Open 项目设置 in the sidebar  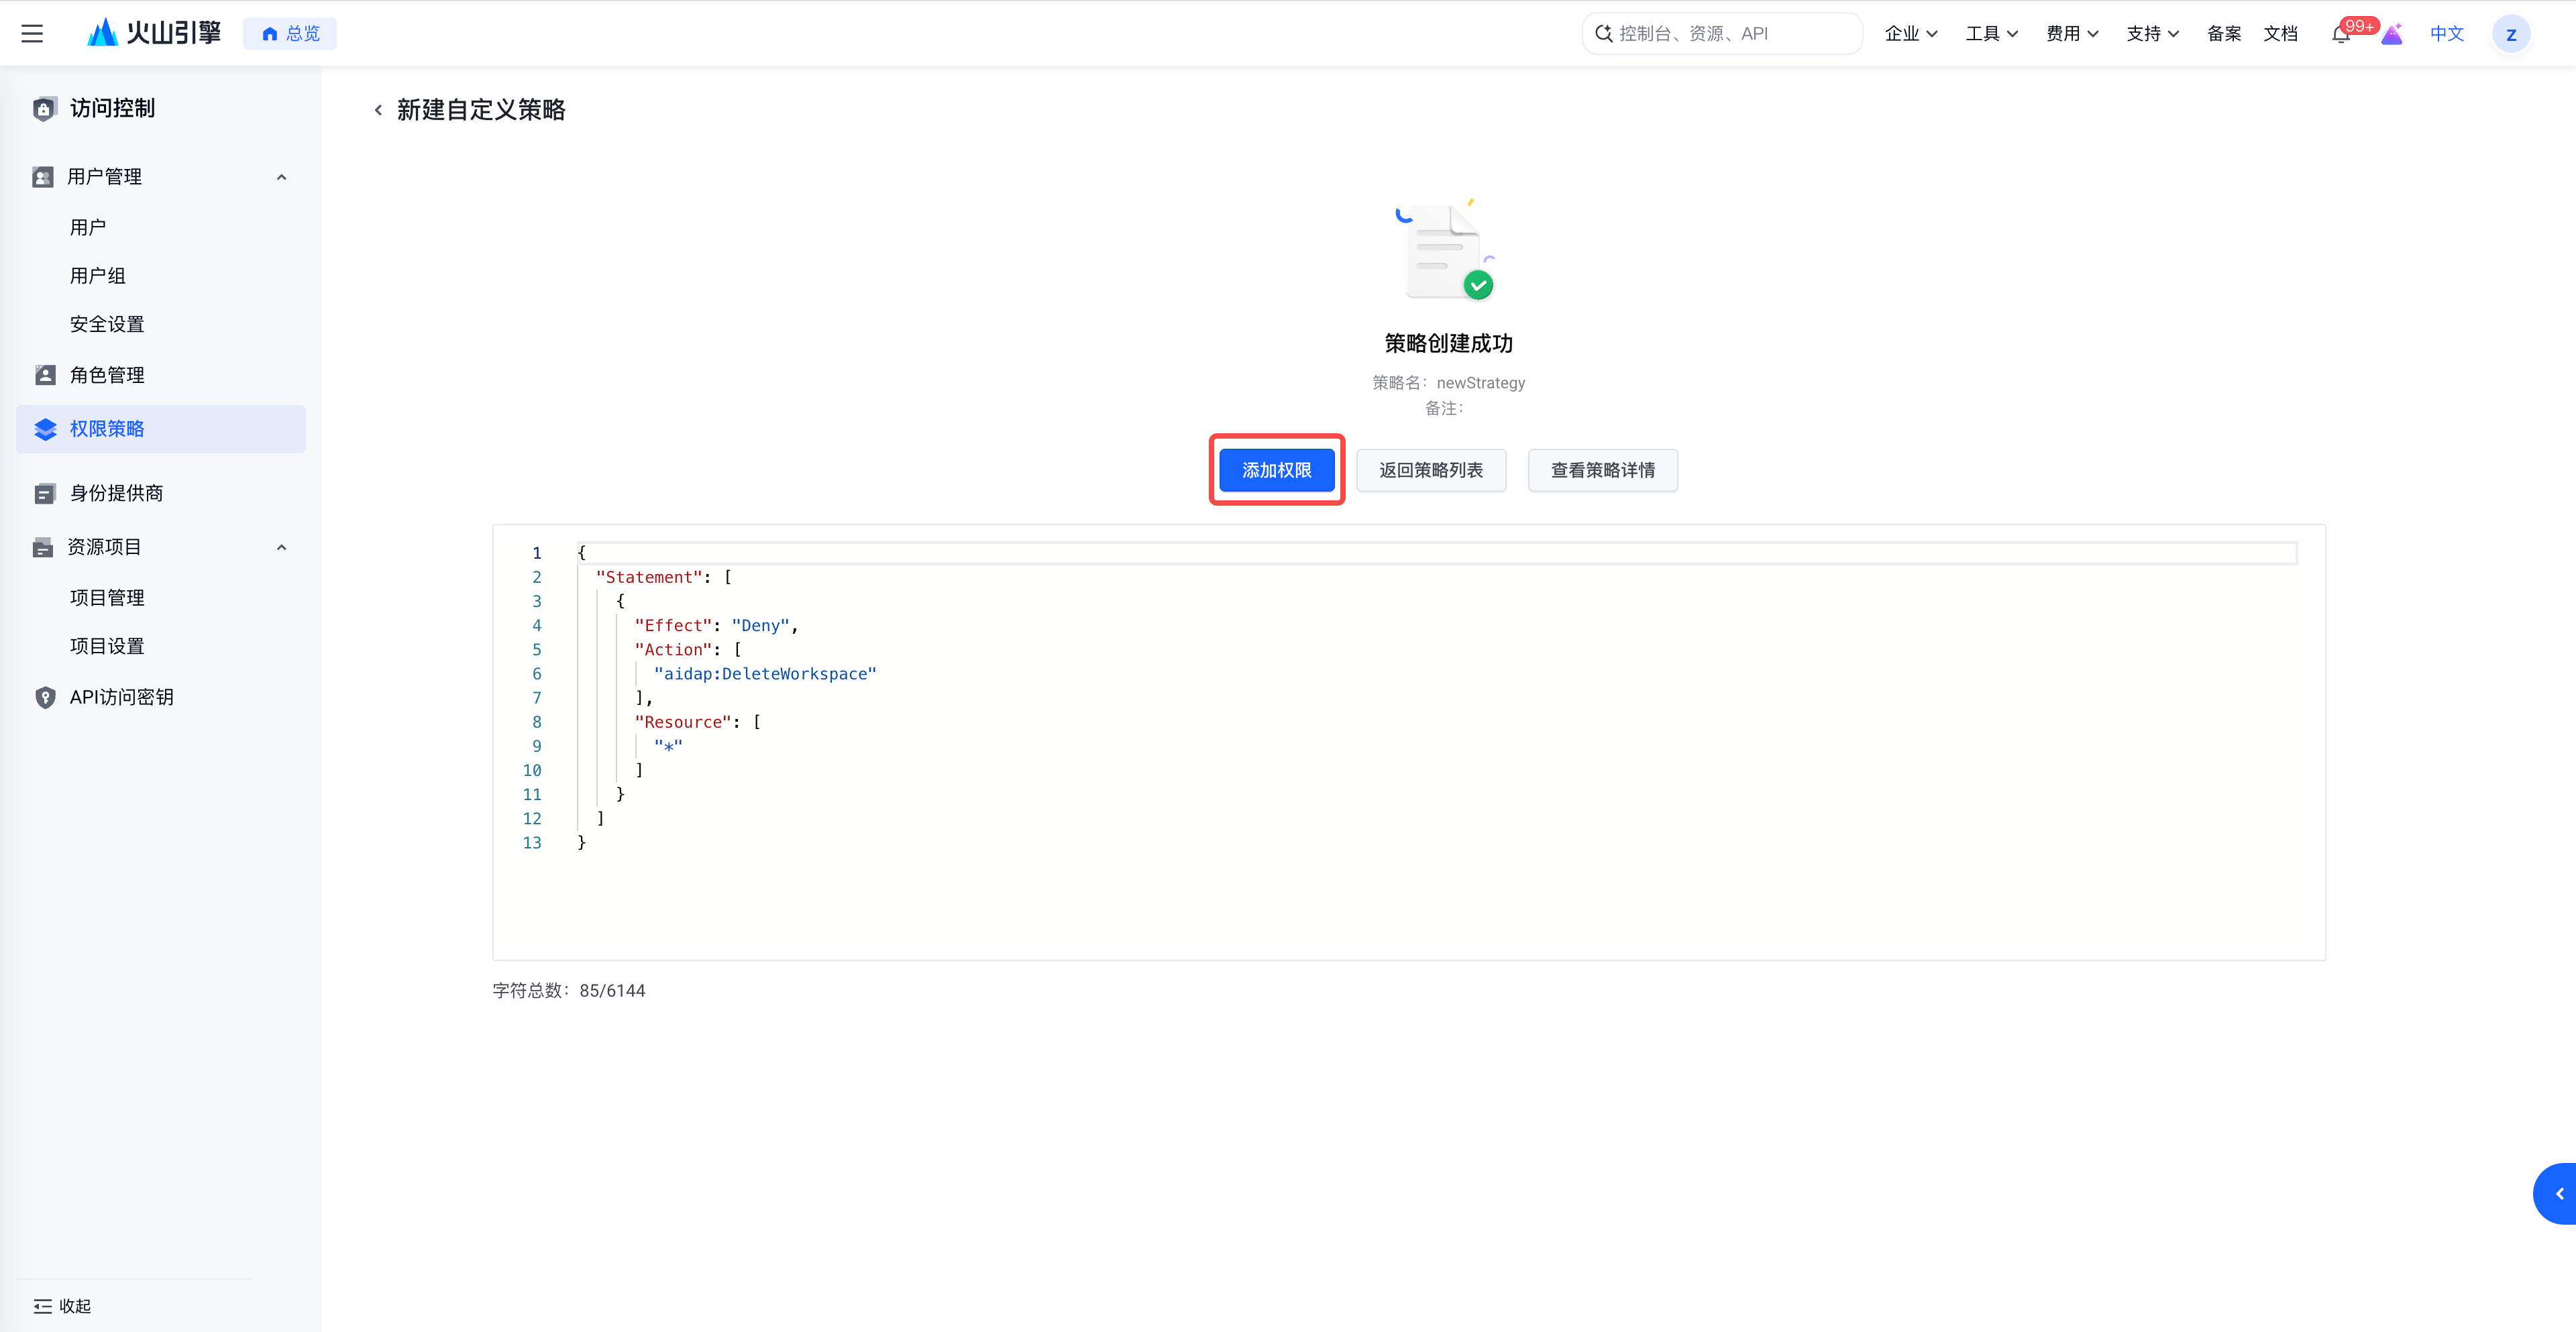[107, 646]
